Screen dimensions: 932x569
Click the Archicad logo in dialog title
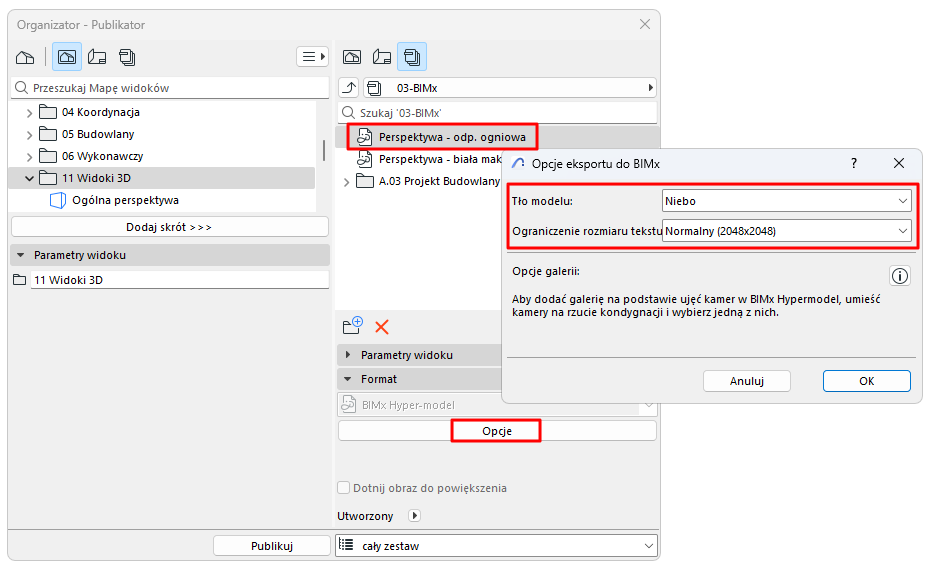(518, 164)
